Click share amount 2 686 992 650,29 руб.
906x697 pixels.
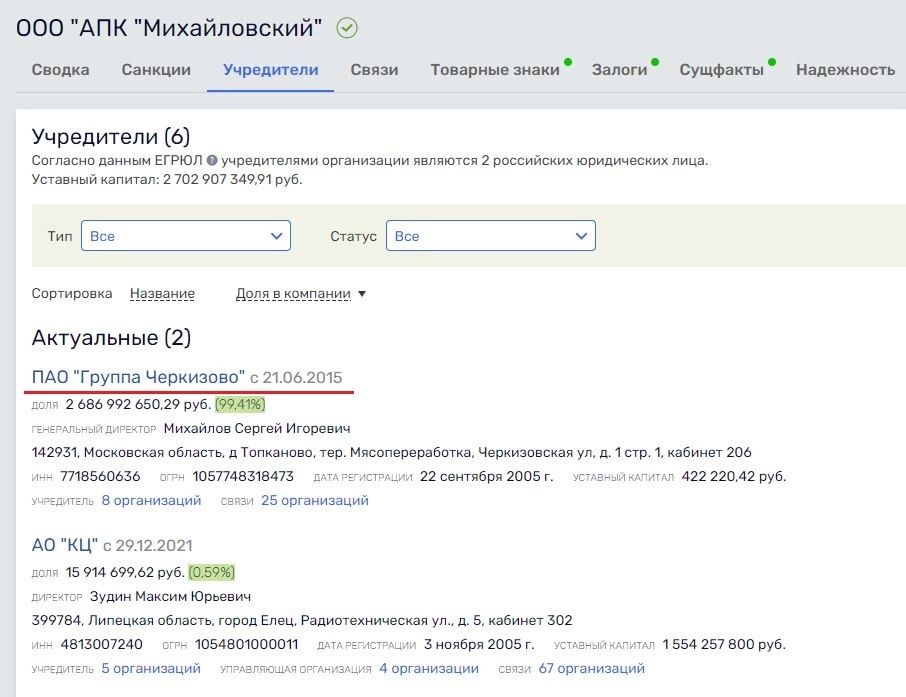pos(138,405)
